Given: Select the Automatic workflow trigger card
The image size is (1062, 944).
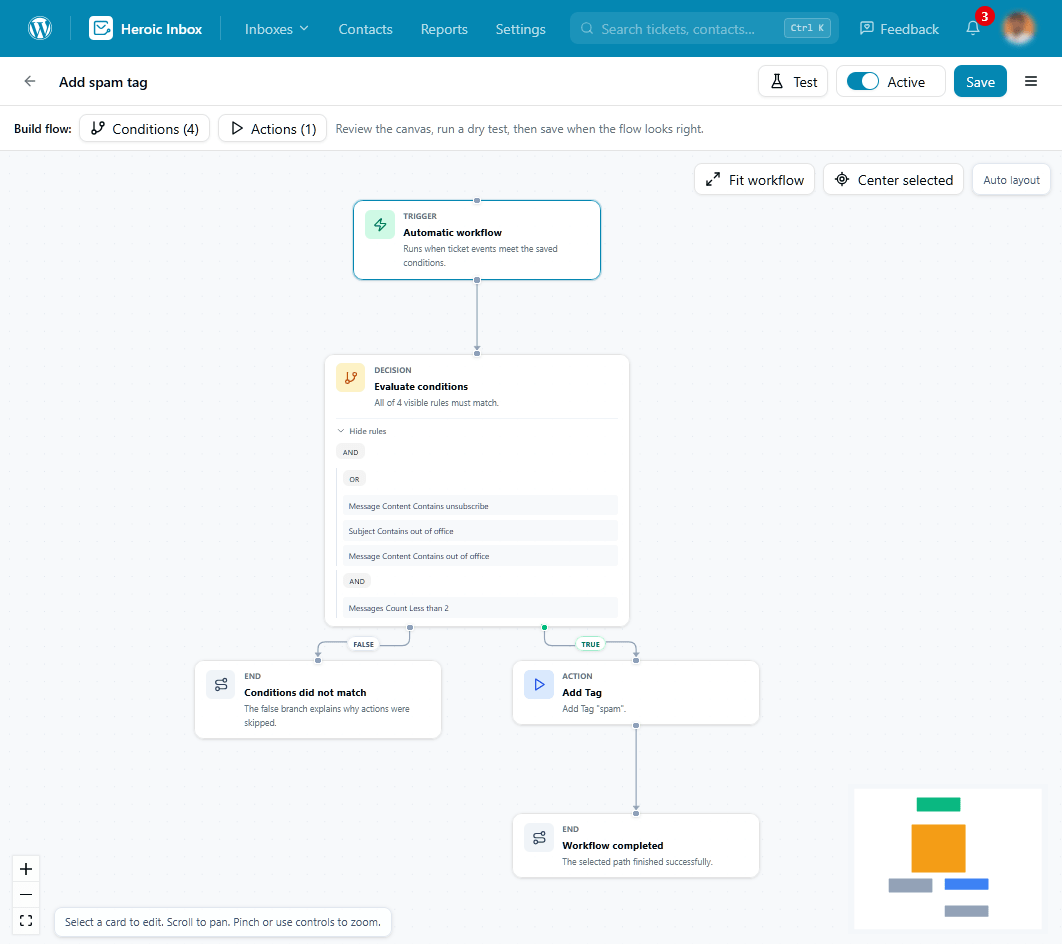Looking at the screenshot, I should pyautogui.click(x=477, y=240).
